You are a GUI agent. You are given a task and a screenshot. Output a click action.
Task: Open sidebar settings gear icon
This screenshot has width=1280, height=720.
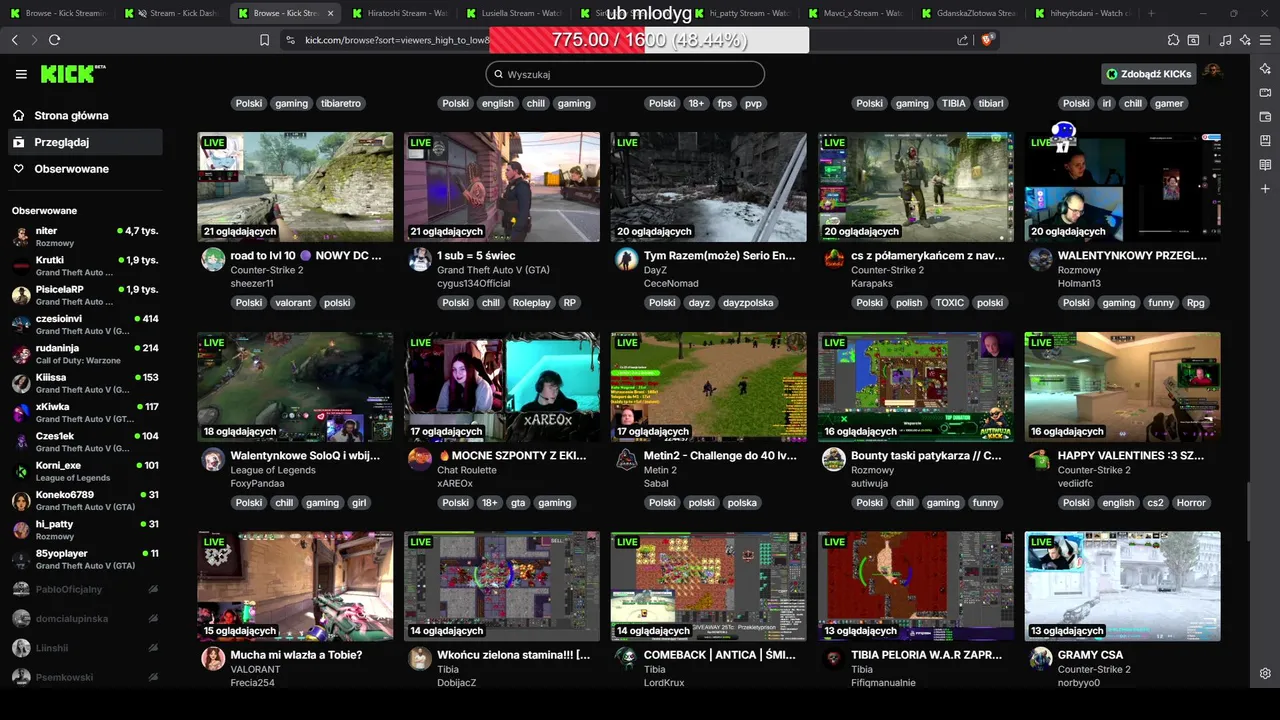tap(1265, 673)
